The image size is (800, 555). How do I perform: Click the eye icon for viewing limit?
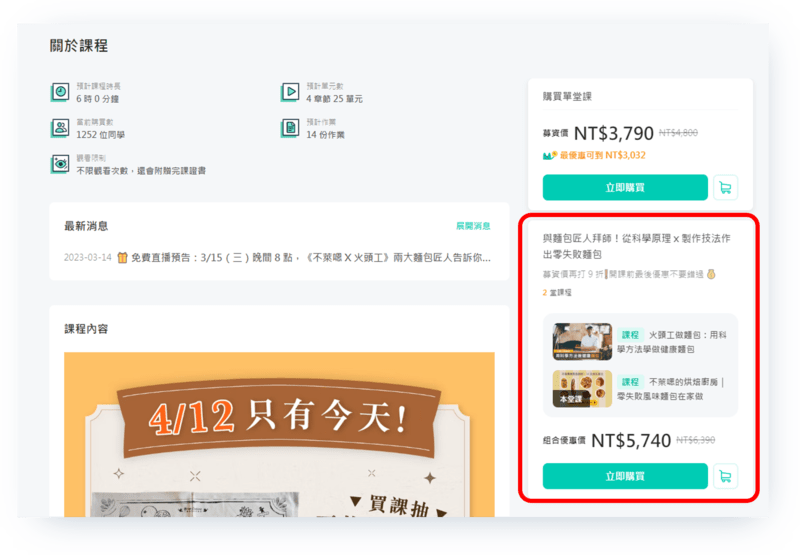60,164
